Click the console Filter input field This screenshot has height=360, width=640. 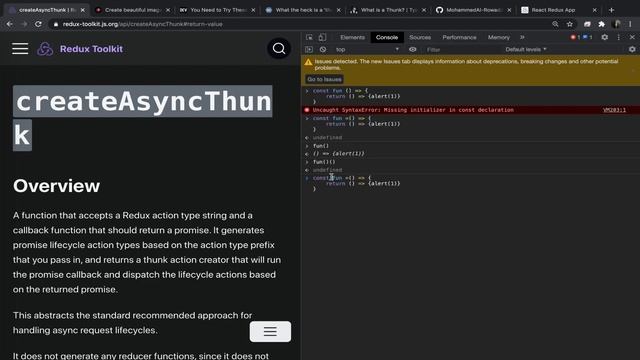(461, 49)
